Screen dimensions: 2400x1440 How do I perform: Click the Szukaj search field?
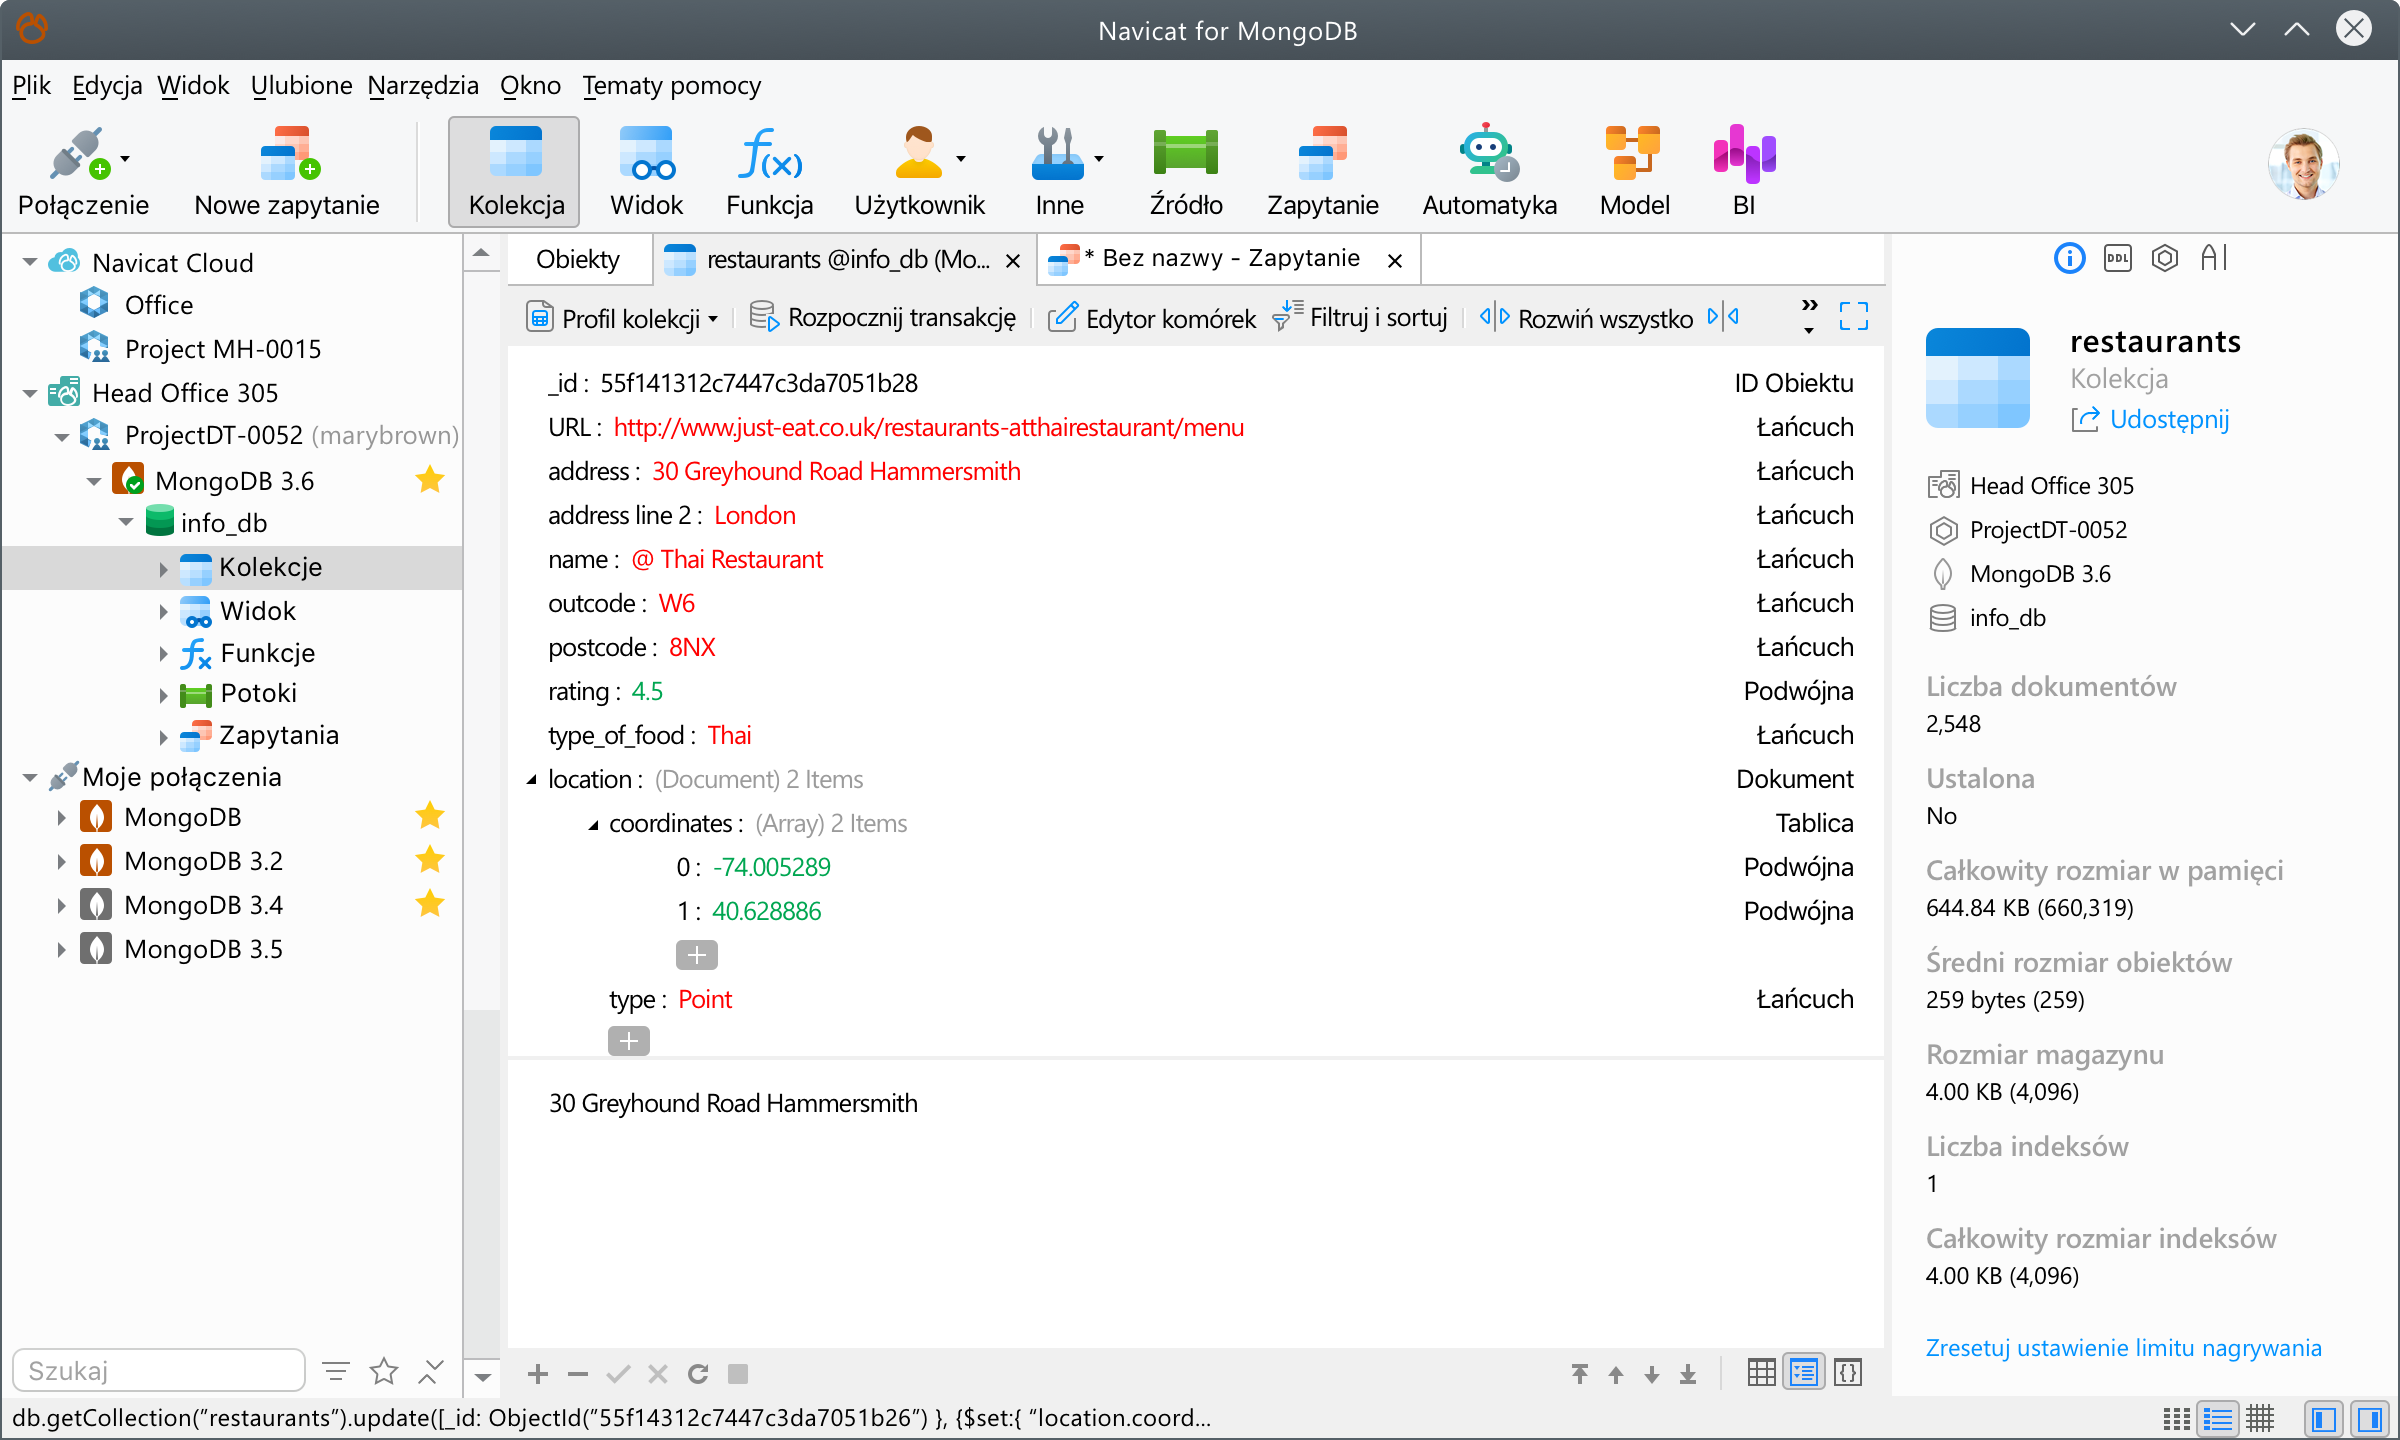[159, 1370]
